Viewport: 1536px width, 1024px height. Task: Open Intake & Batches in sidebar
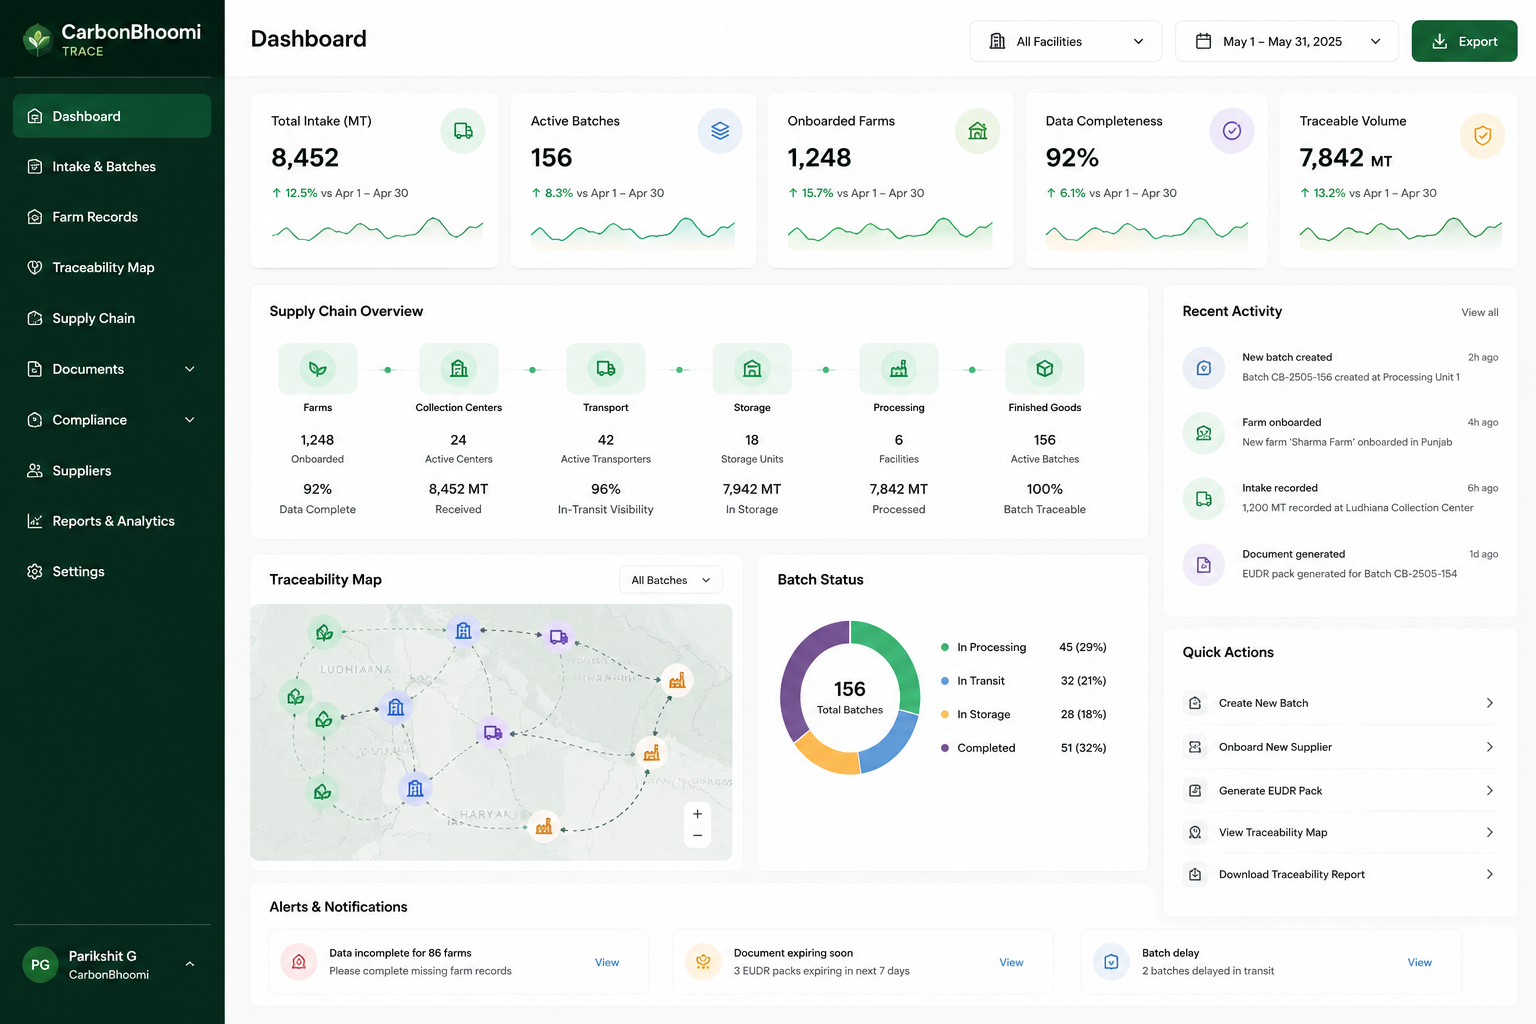click(112, 167)
